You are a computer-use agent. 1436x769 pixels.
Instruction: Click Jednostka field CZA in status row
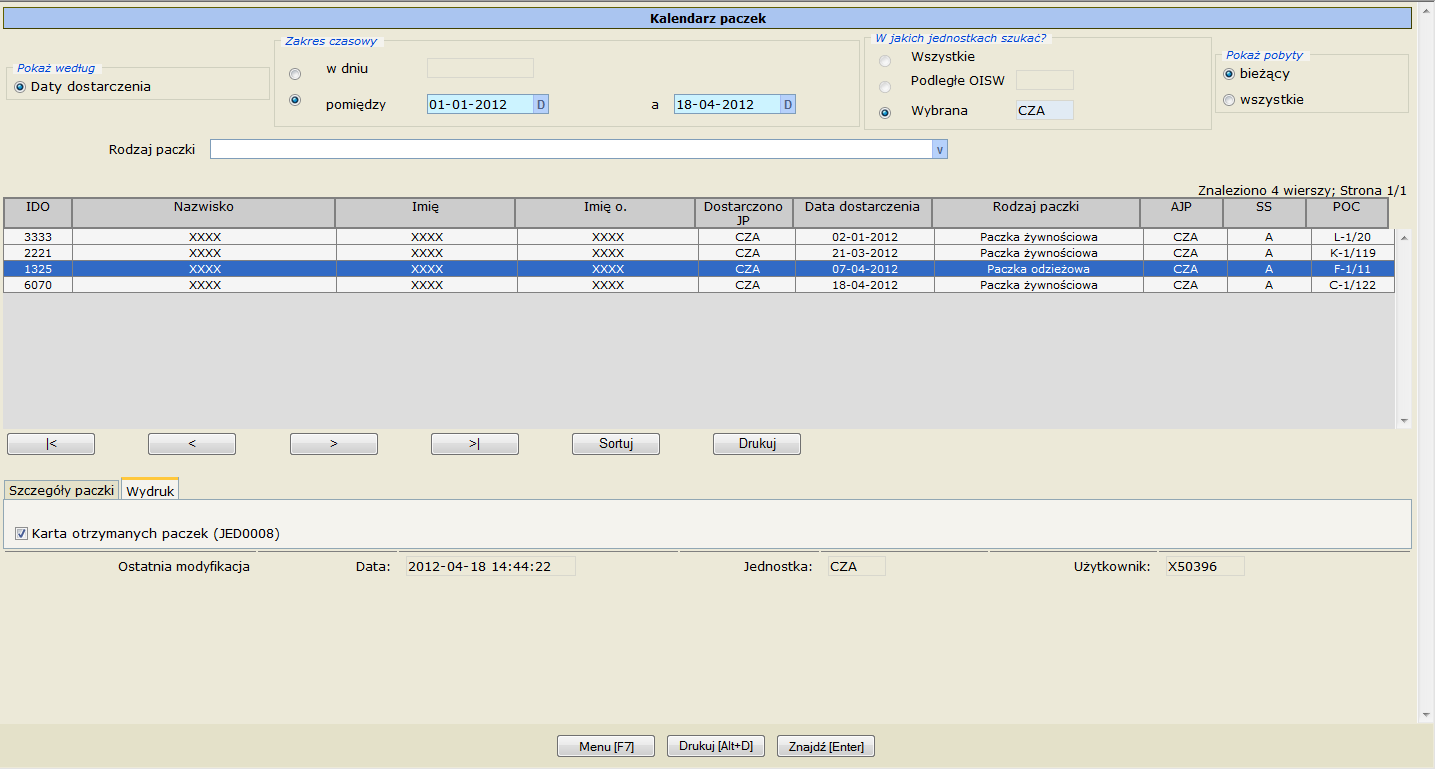coord(857,566)
